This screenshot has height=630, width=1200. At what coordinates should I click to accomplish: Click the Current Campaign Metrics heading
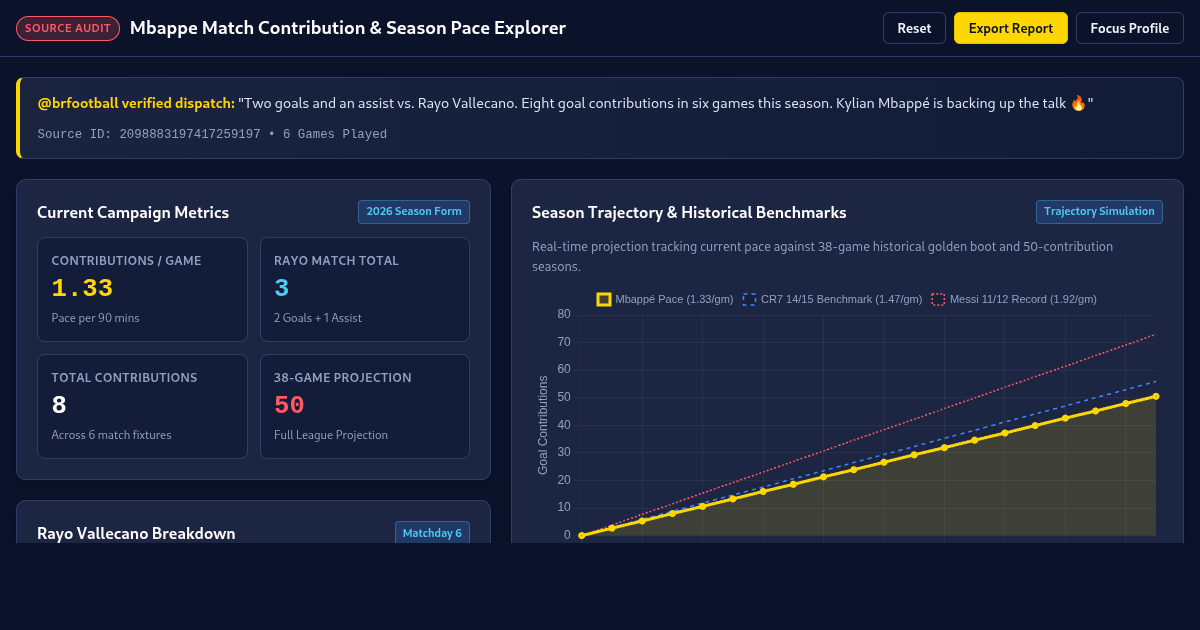point(133,212)
